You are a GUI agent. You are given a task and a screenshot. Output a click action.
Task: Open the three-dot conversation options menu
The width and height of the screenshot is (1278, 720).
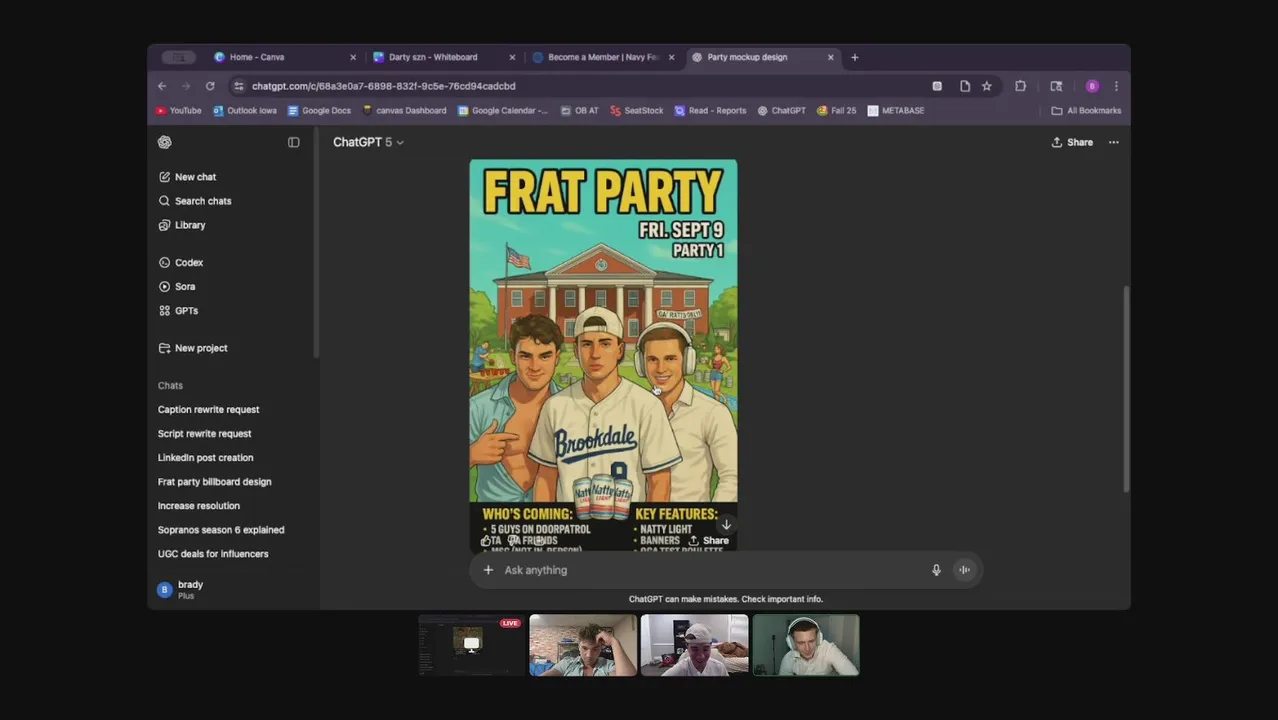[1114, 142]
